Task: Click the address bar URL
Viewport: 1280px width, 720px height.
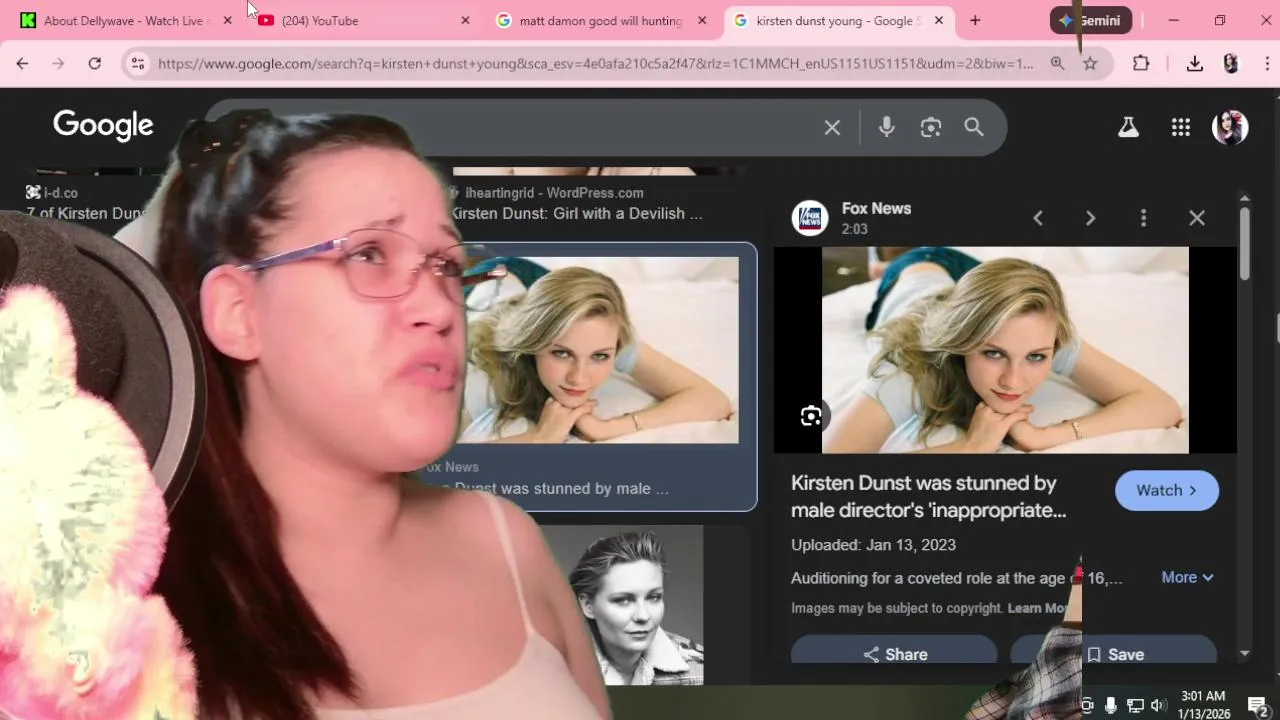Action: [x=595, y=64]
